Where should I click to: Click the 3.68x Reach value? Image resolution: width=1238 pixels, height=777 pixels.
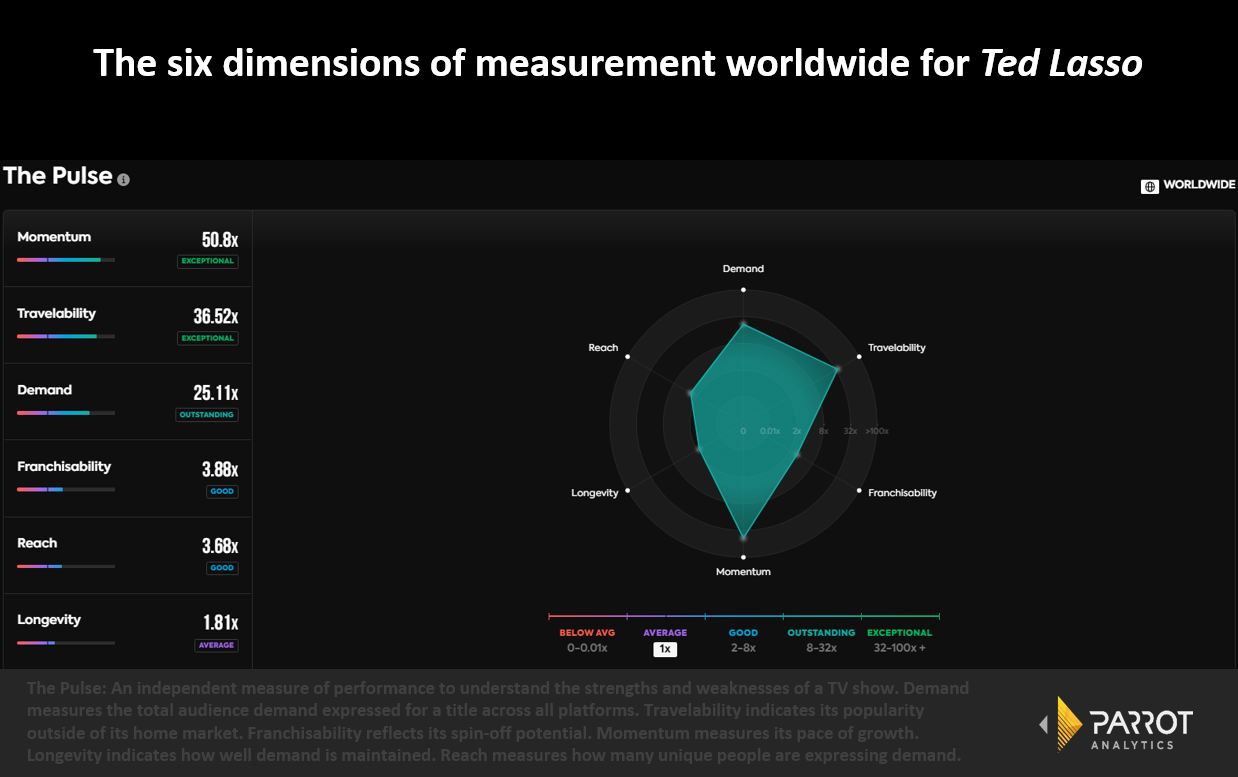point(220,547)
